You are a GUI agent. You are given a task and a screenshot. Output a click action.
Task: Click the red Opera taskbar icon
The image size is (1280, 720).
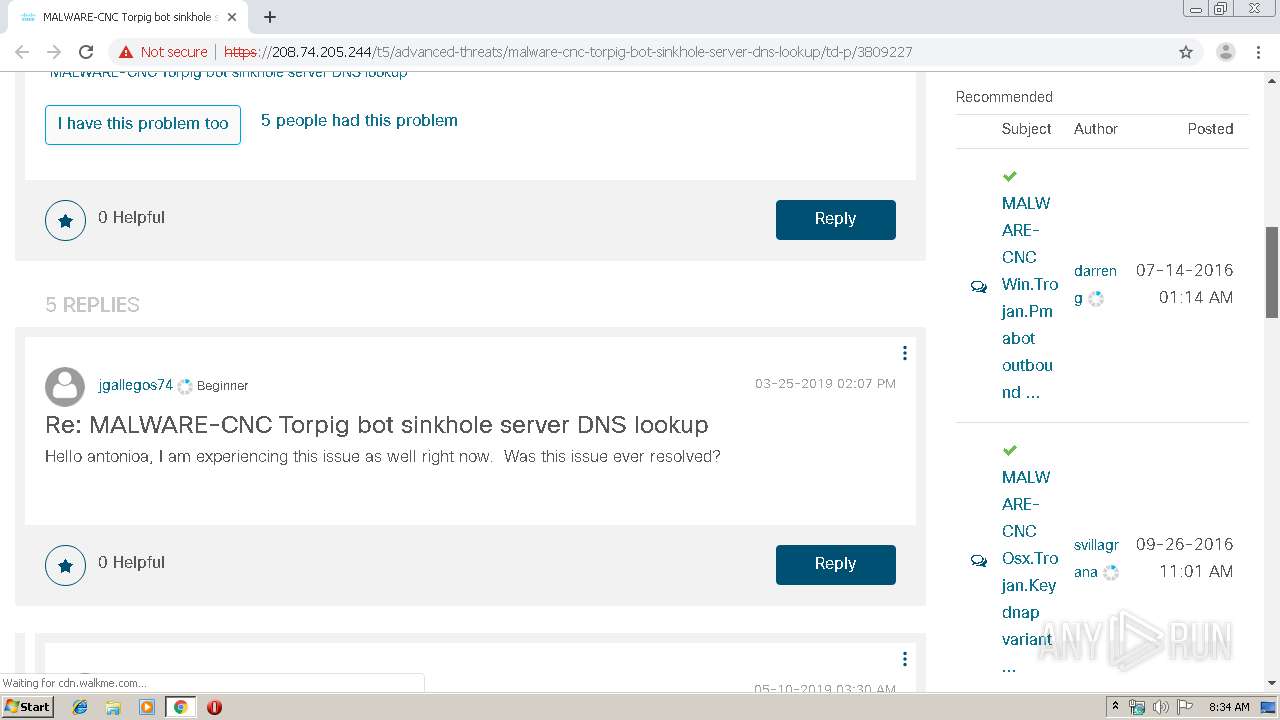214,707
